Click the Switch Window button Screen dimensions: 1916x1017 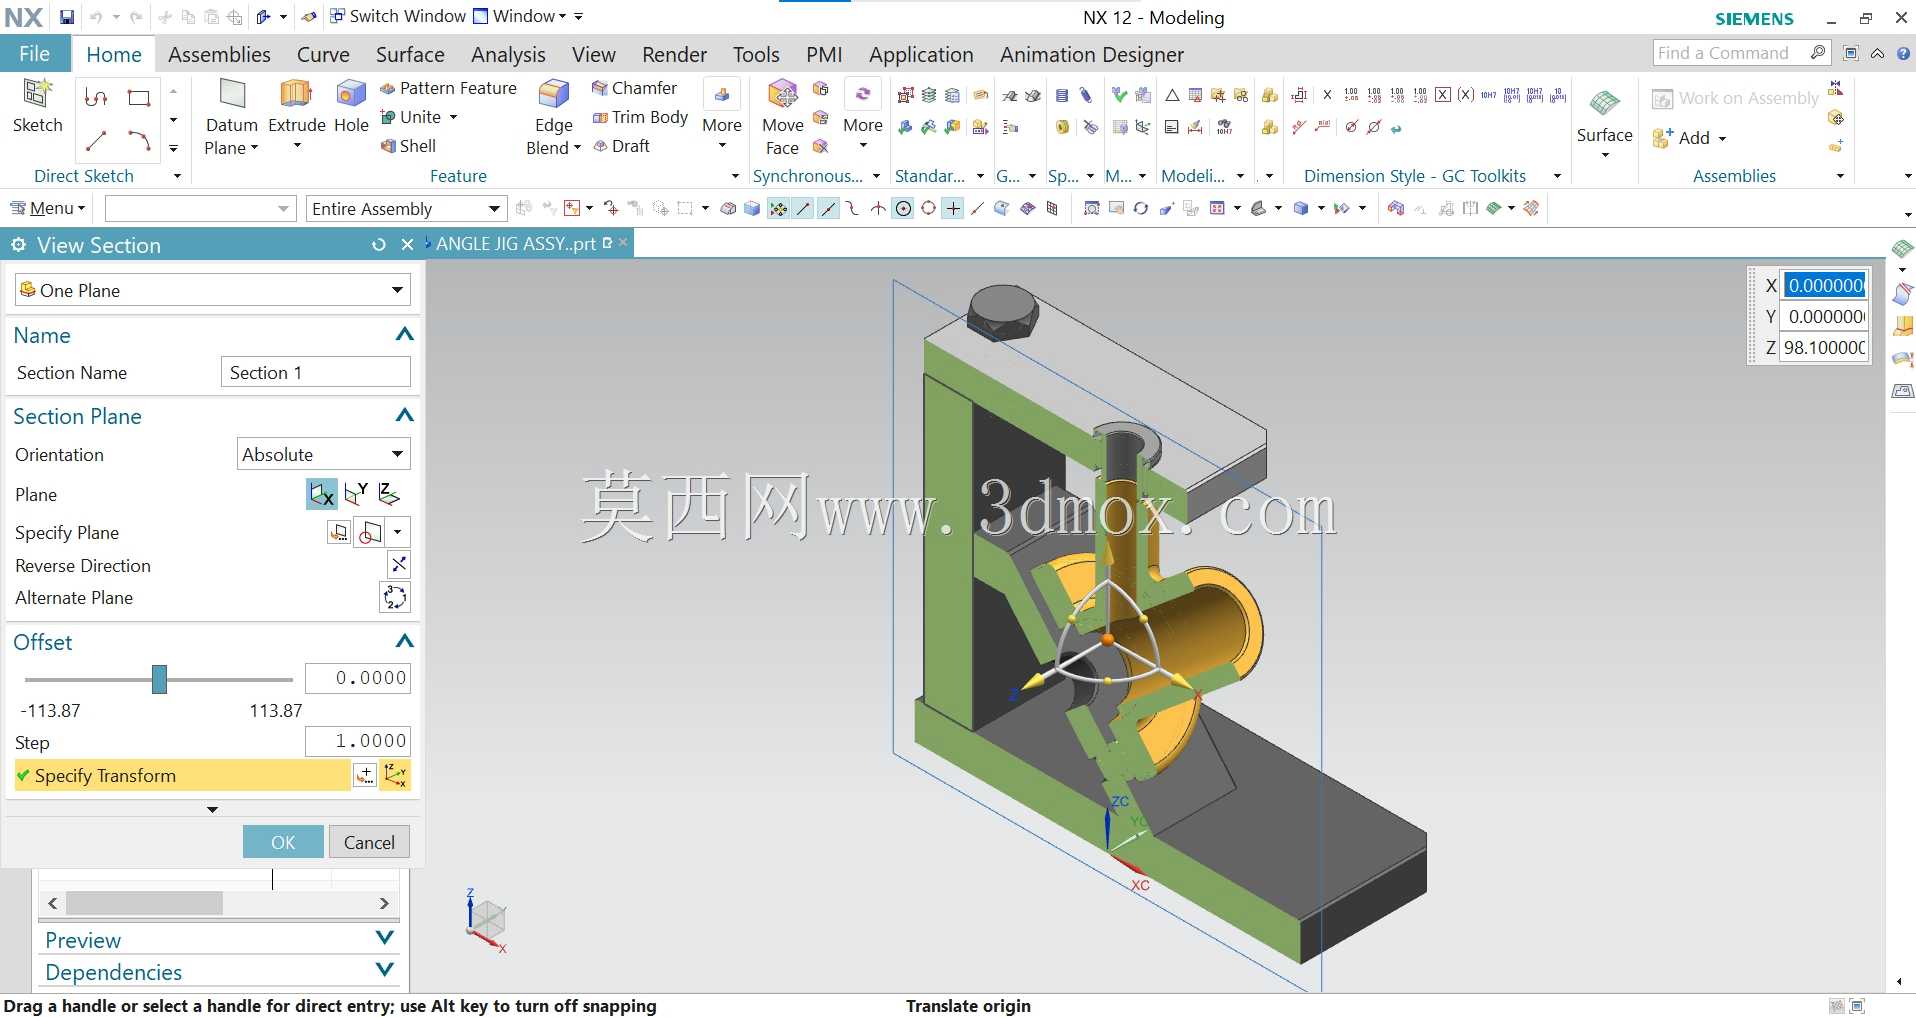click(x=398, y=16)
